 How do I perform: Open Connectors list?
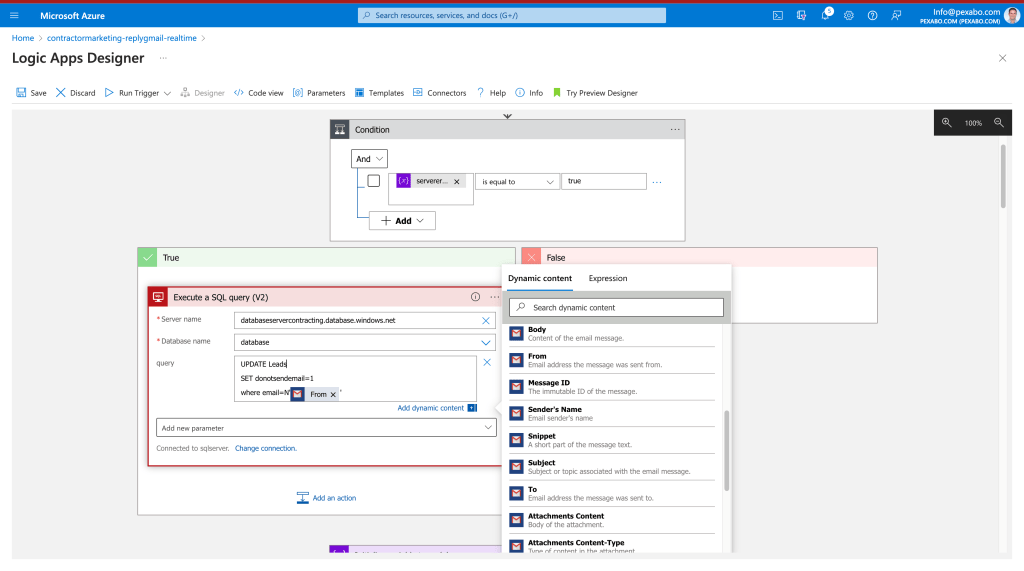click(440, 93)
